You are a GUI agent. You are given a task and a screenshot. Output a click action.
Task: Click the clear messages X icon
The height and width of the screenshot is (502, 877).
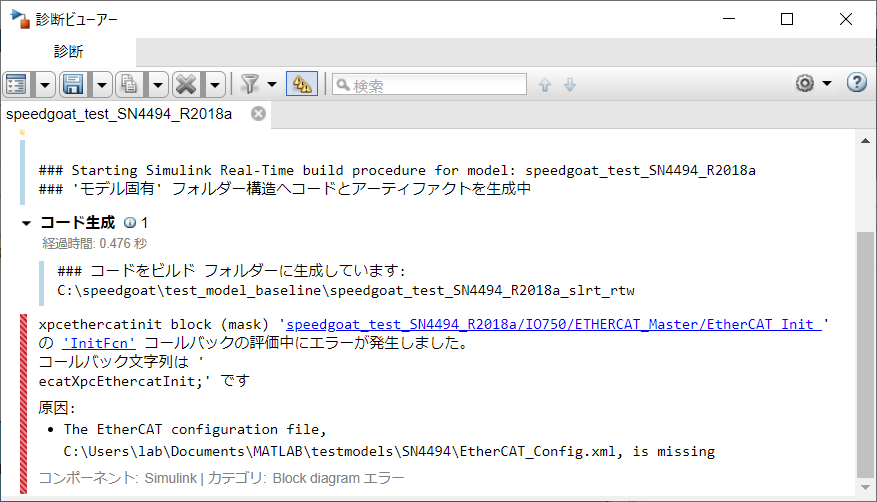pyautogui.click(x=186, y=84)
